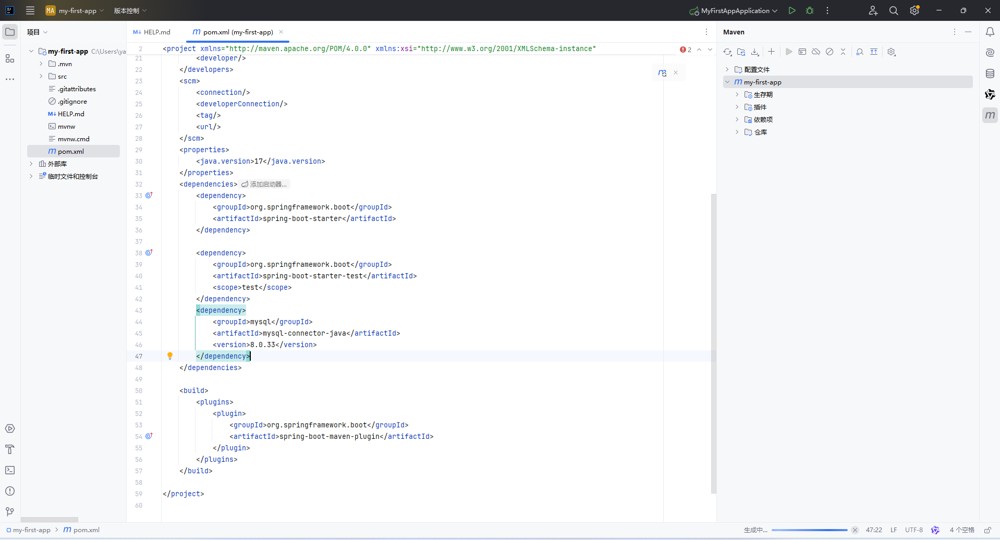Open the Notifications bell icon
Viewport: 1000px width, 540px height.
click(990, 32)
